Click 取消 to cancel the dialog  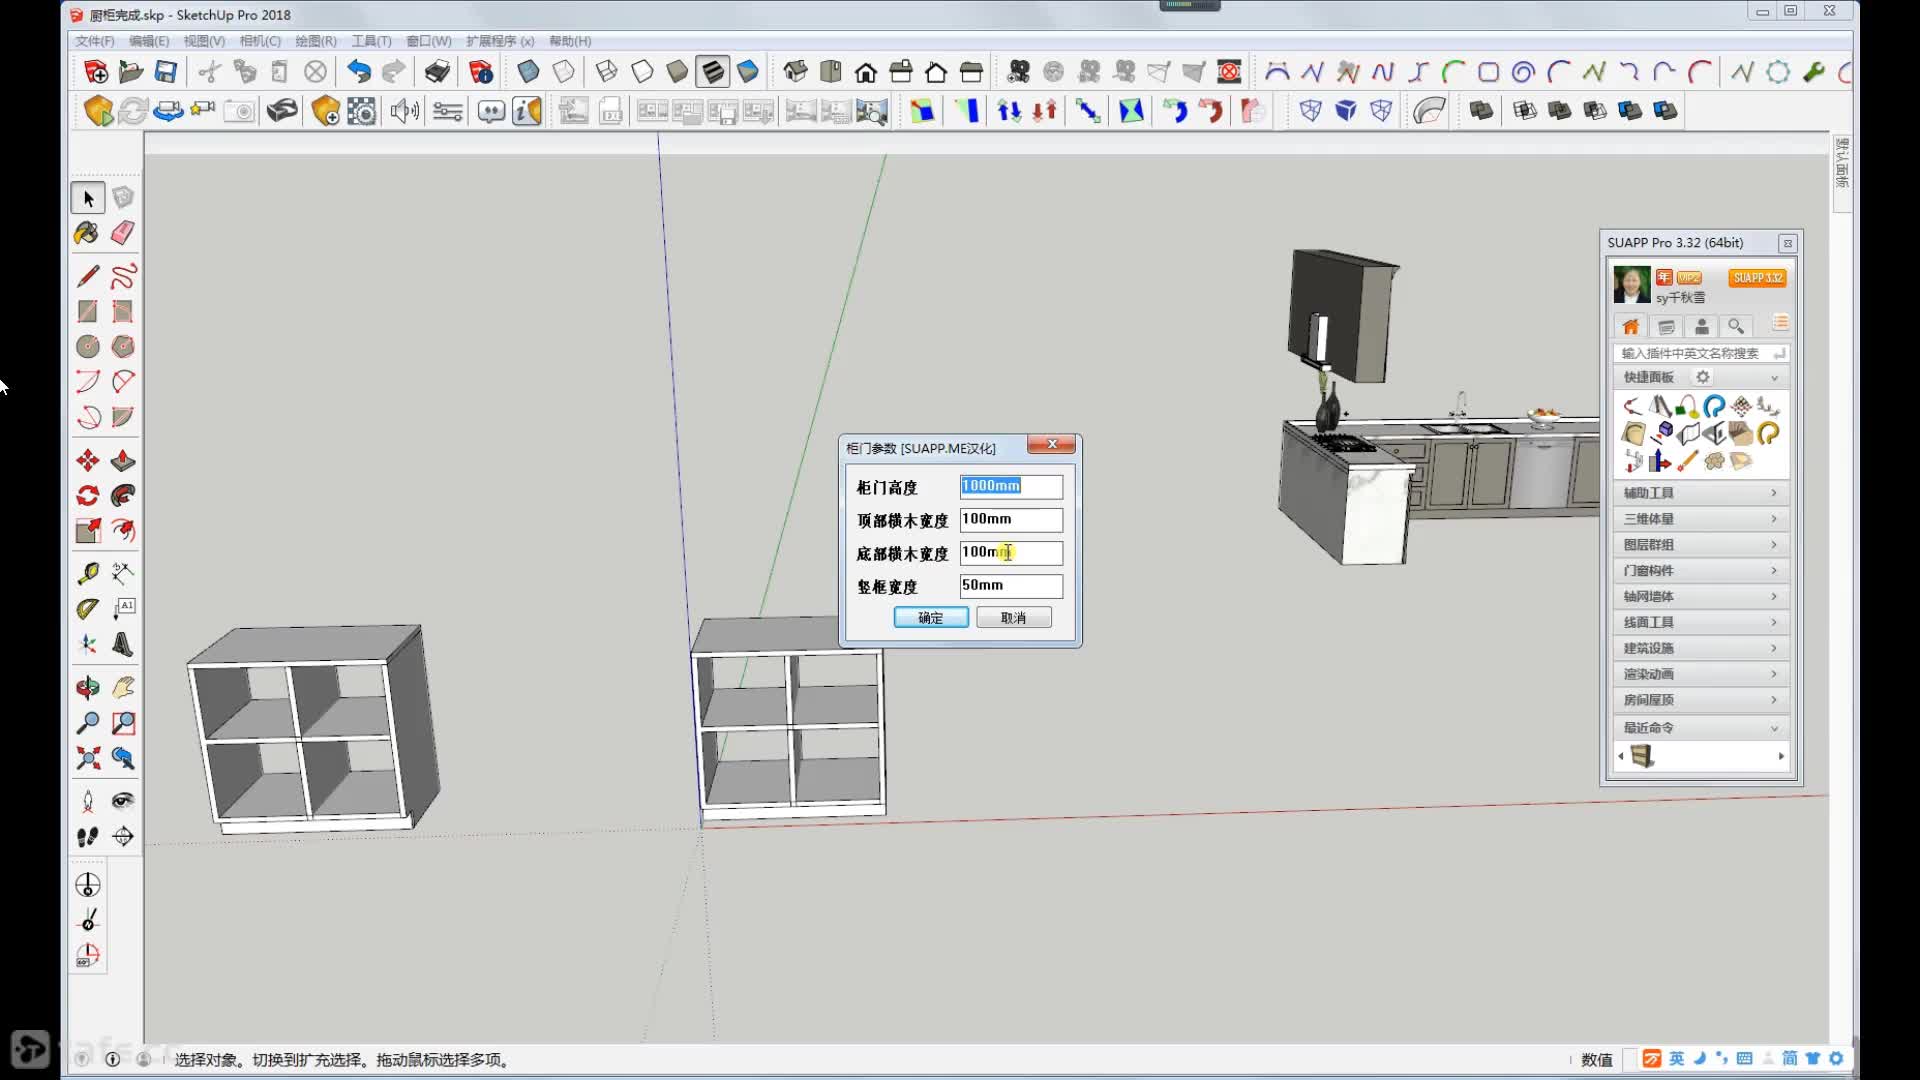coord(1014,618)
